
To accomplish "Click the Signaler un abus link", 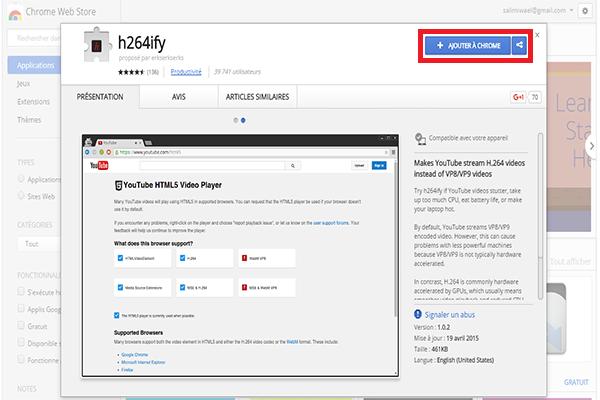I will tap(450, 315).
